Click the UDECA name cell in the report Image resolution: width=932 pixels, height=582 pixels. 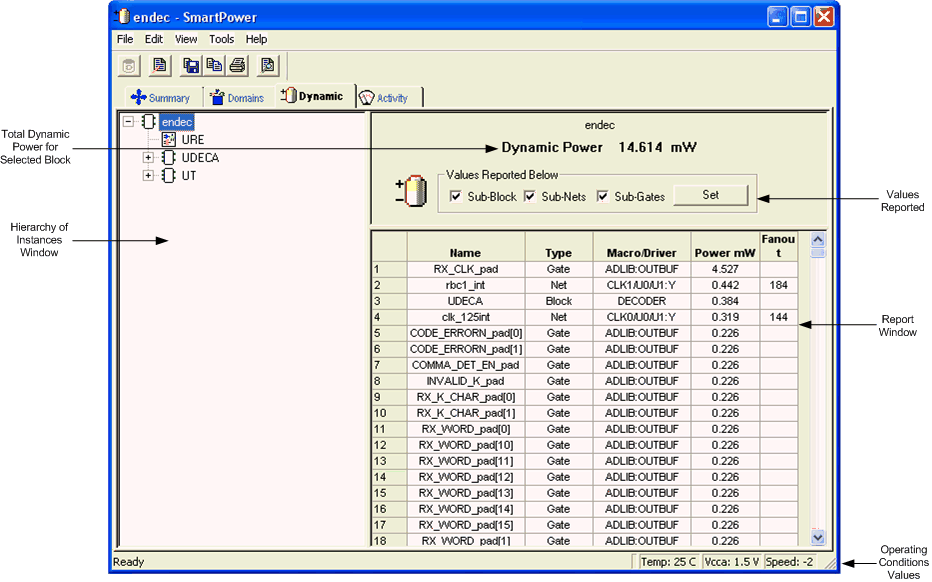pyautogui.click(x=466, y=301)
